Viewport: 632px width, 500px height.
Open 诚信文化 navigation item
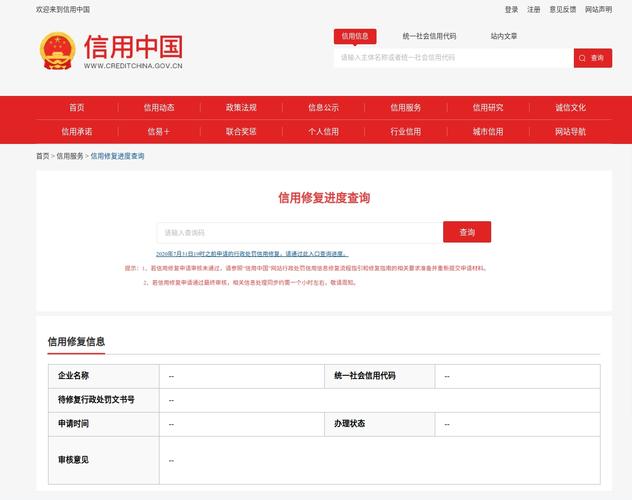570,108
